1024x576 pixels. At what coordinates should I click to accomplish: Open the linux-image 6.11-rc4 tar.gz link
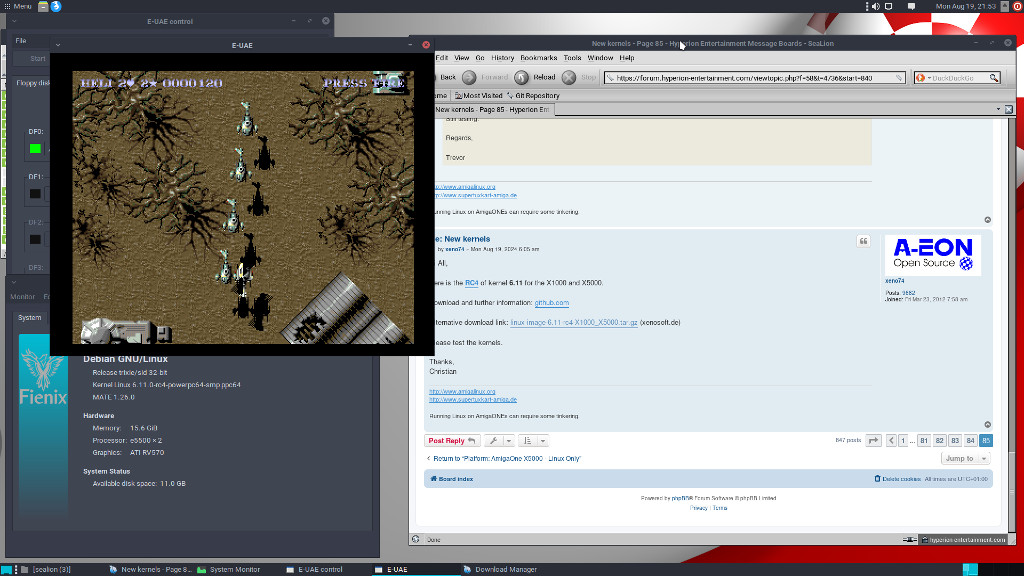tap(574, 323)
